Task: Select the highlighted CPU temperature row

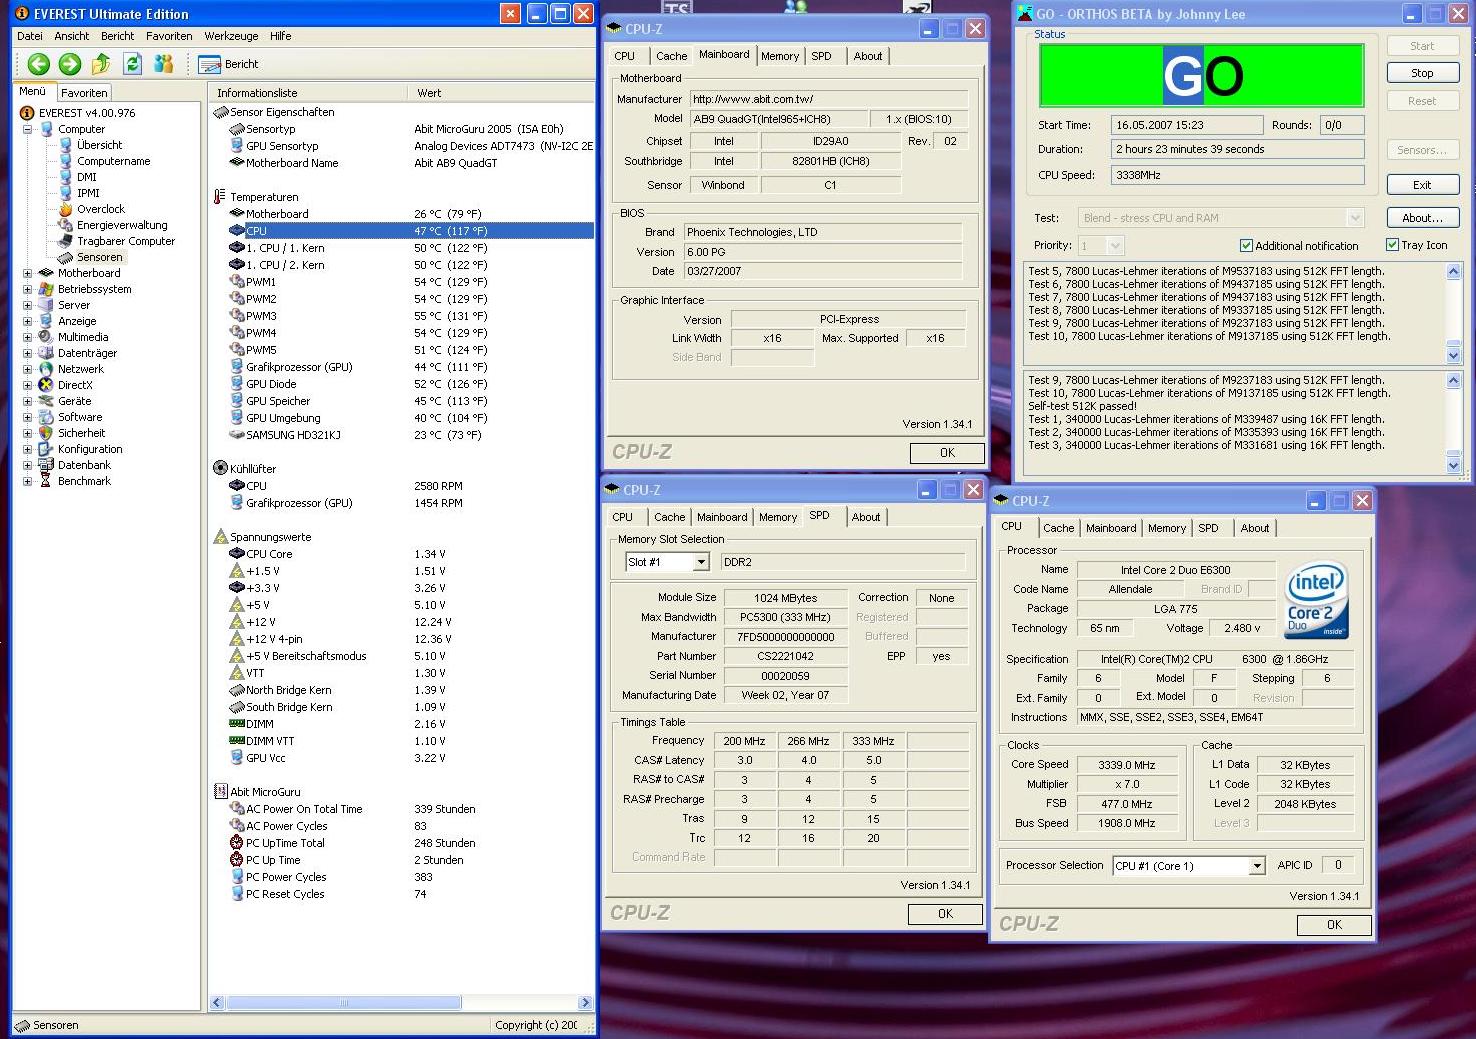Action: click(x=410, y=231)
